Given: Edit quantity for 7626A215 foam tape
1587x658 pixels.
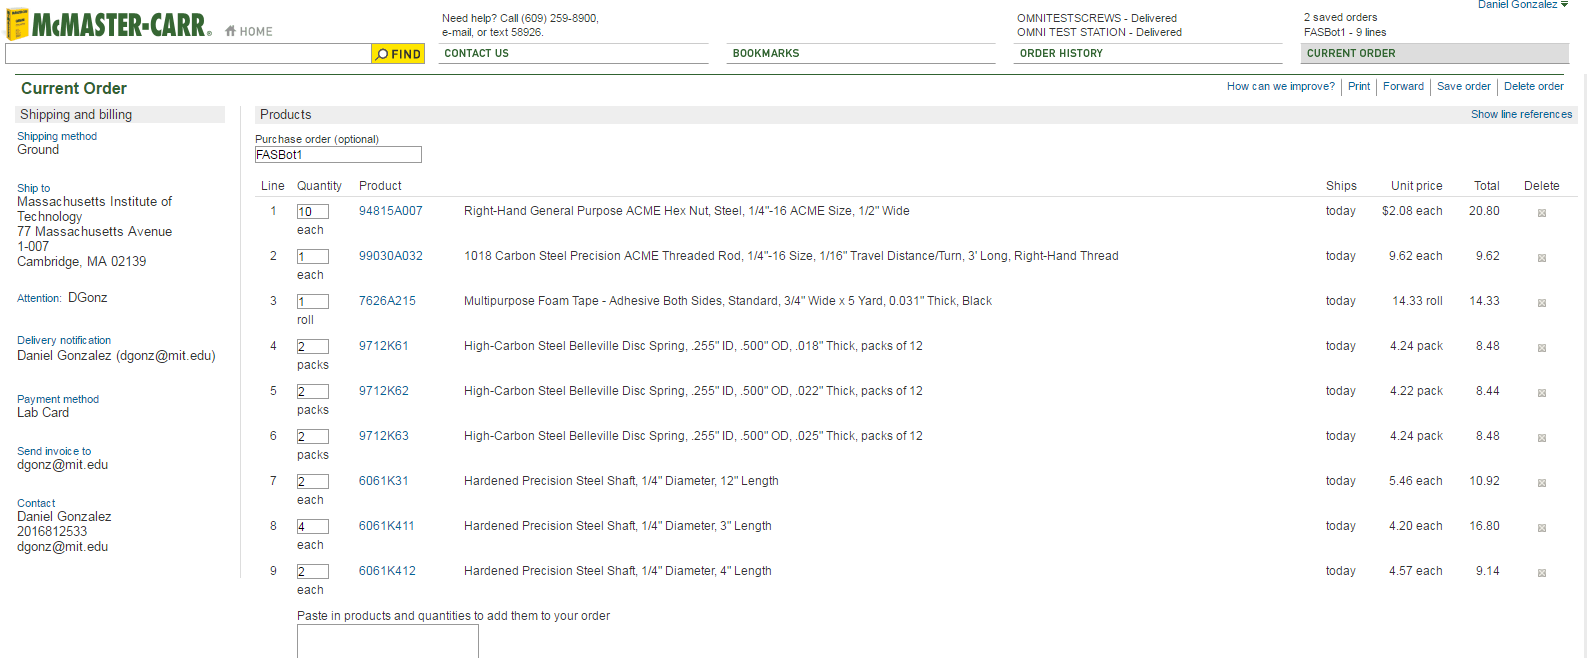Looking at the screenshot, I should coord(313,302).
